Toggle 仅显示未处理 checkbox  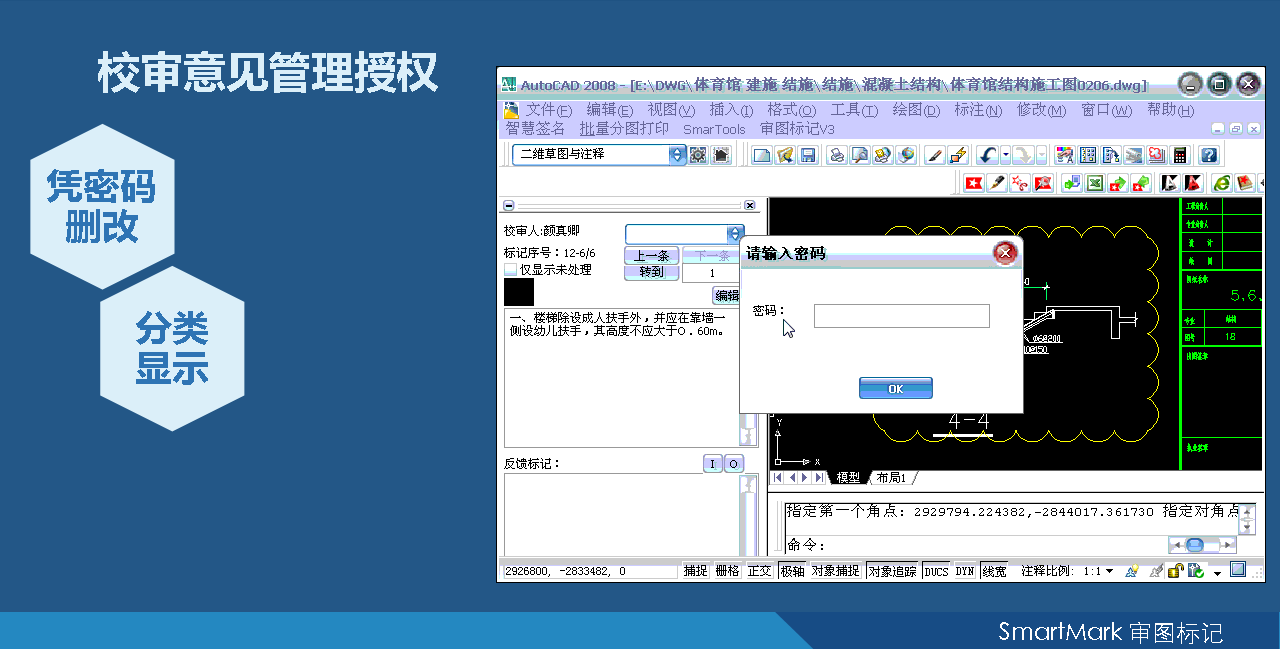click(x=511, y=270)
